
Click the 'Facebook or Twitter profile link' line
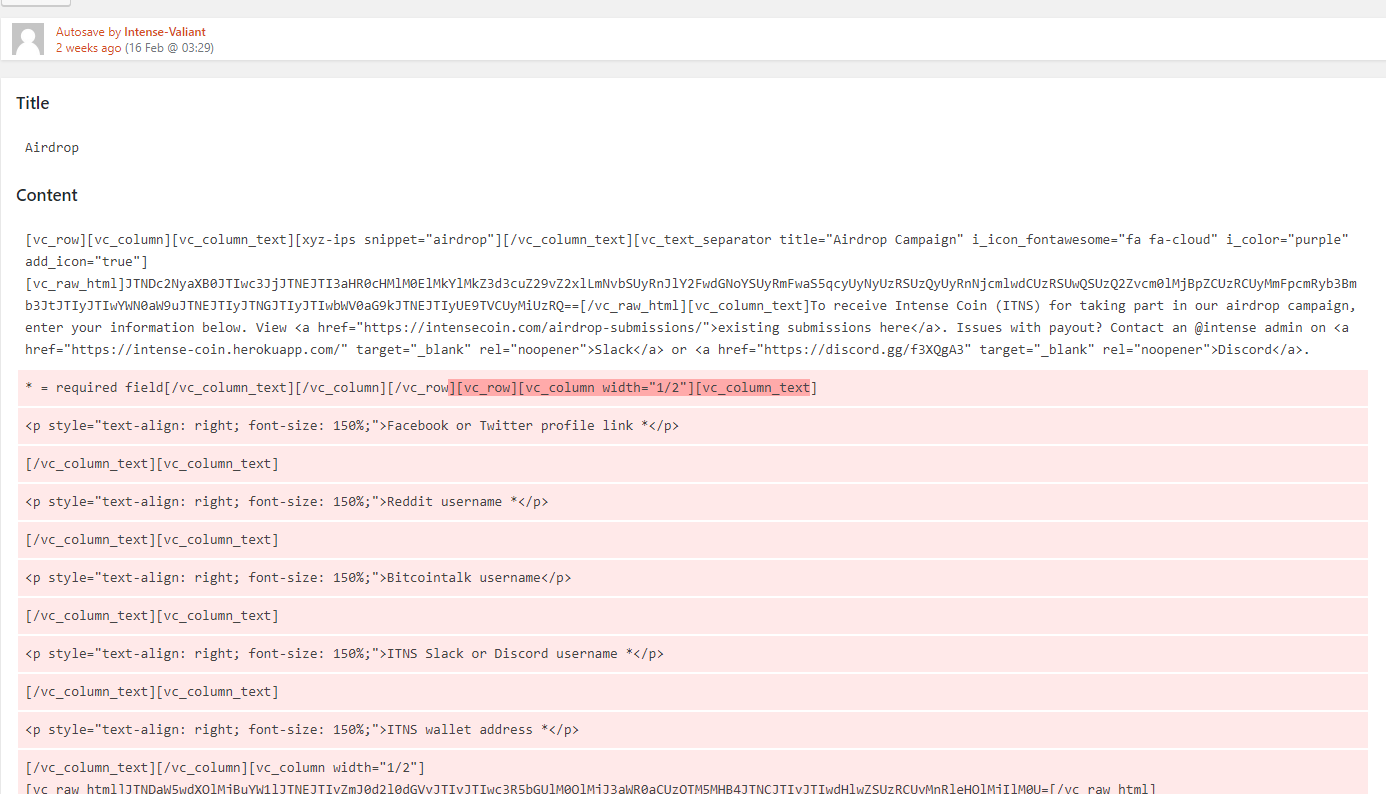692,426
